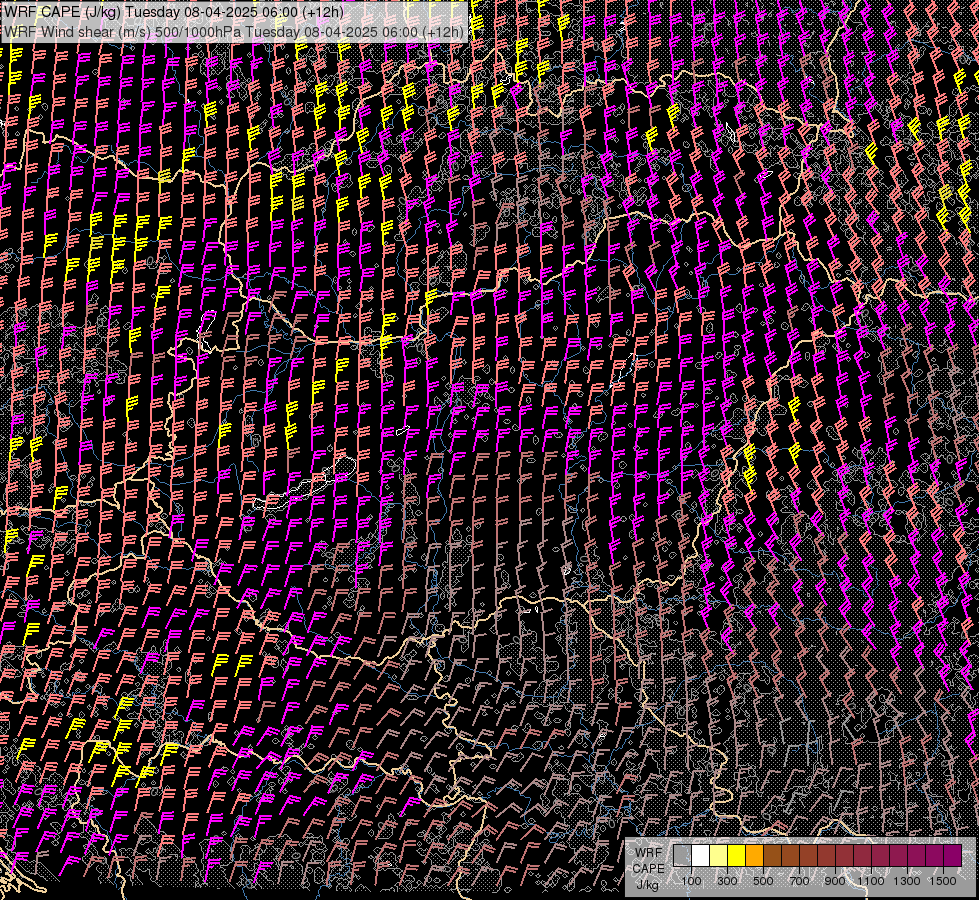Click the bright yellow swatch after 300

point(737,855)
